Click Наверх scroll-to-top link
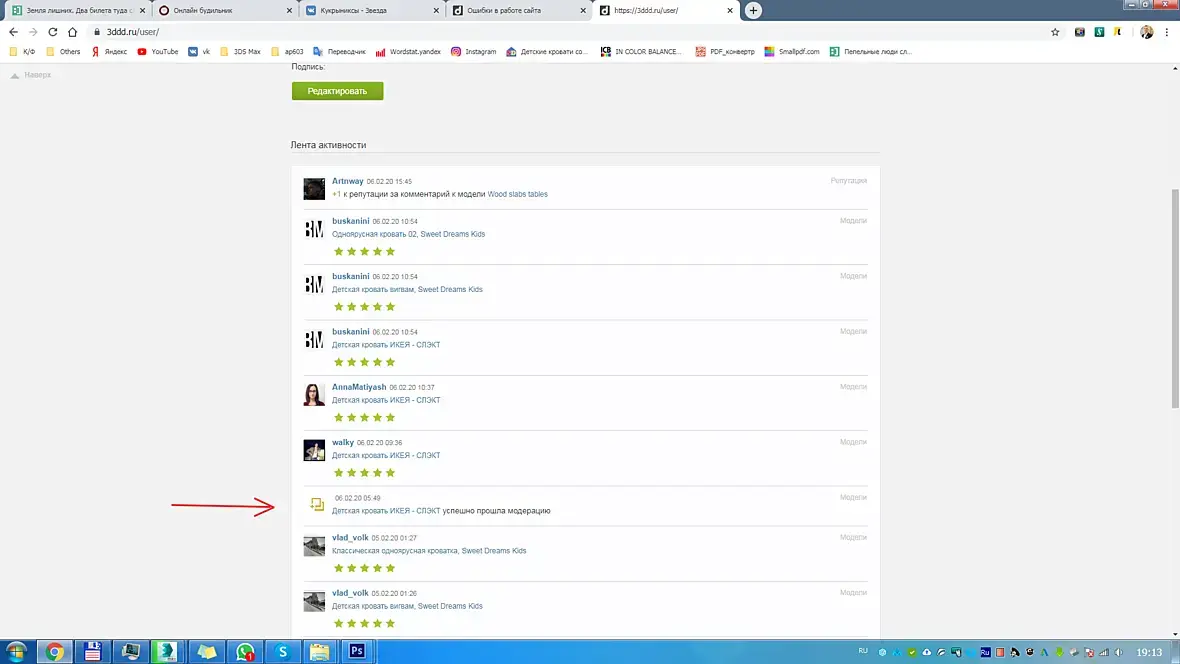Viewport: 1180px width, 664px height. pyautogui.click(x=31, y=75)
